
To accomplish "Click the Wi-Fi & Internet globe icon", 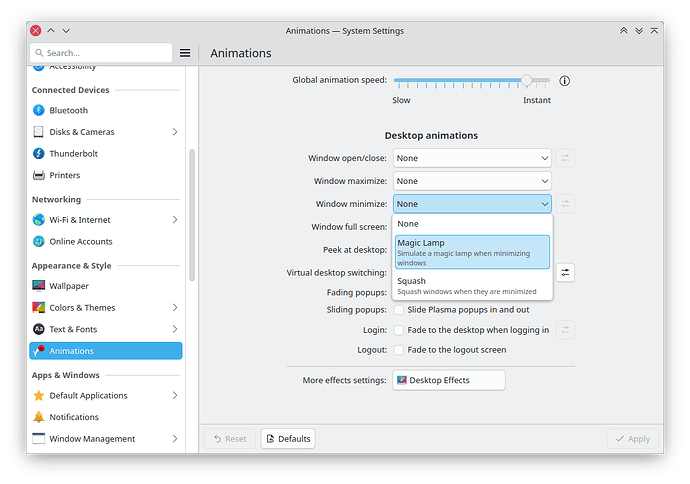I will [39, 220].
